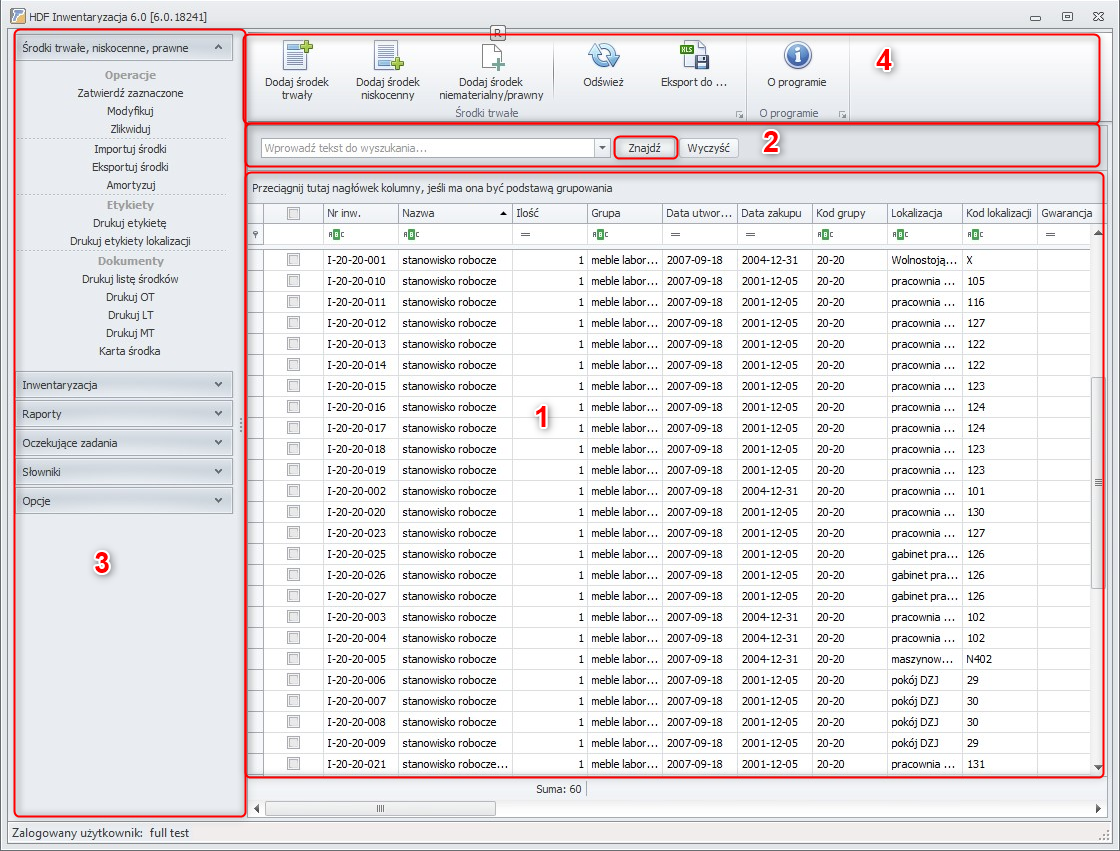Click the Data zakupu equals filter icon
This screenshot has height=851, width=1120.
[x=750, y=234]
